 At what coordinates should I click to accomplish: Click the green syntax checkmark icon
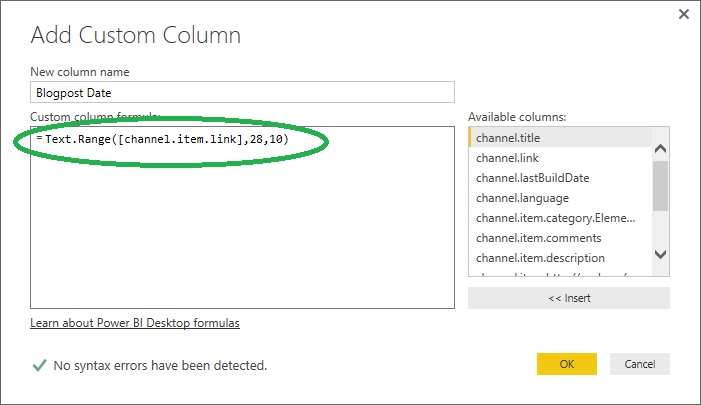click(39, 366)
